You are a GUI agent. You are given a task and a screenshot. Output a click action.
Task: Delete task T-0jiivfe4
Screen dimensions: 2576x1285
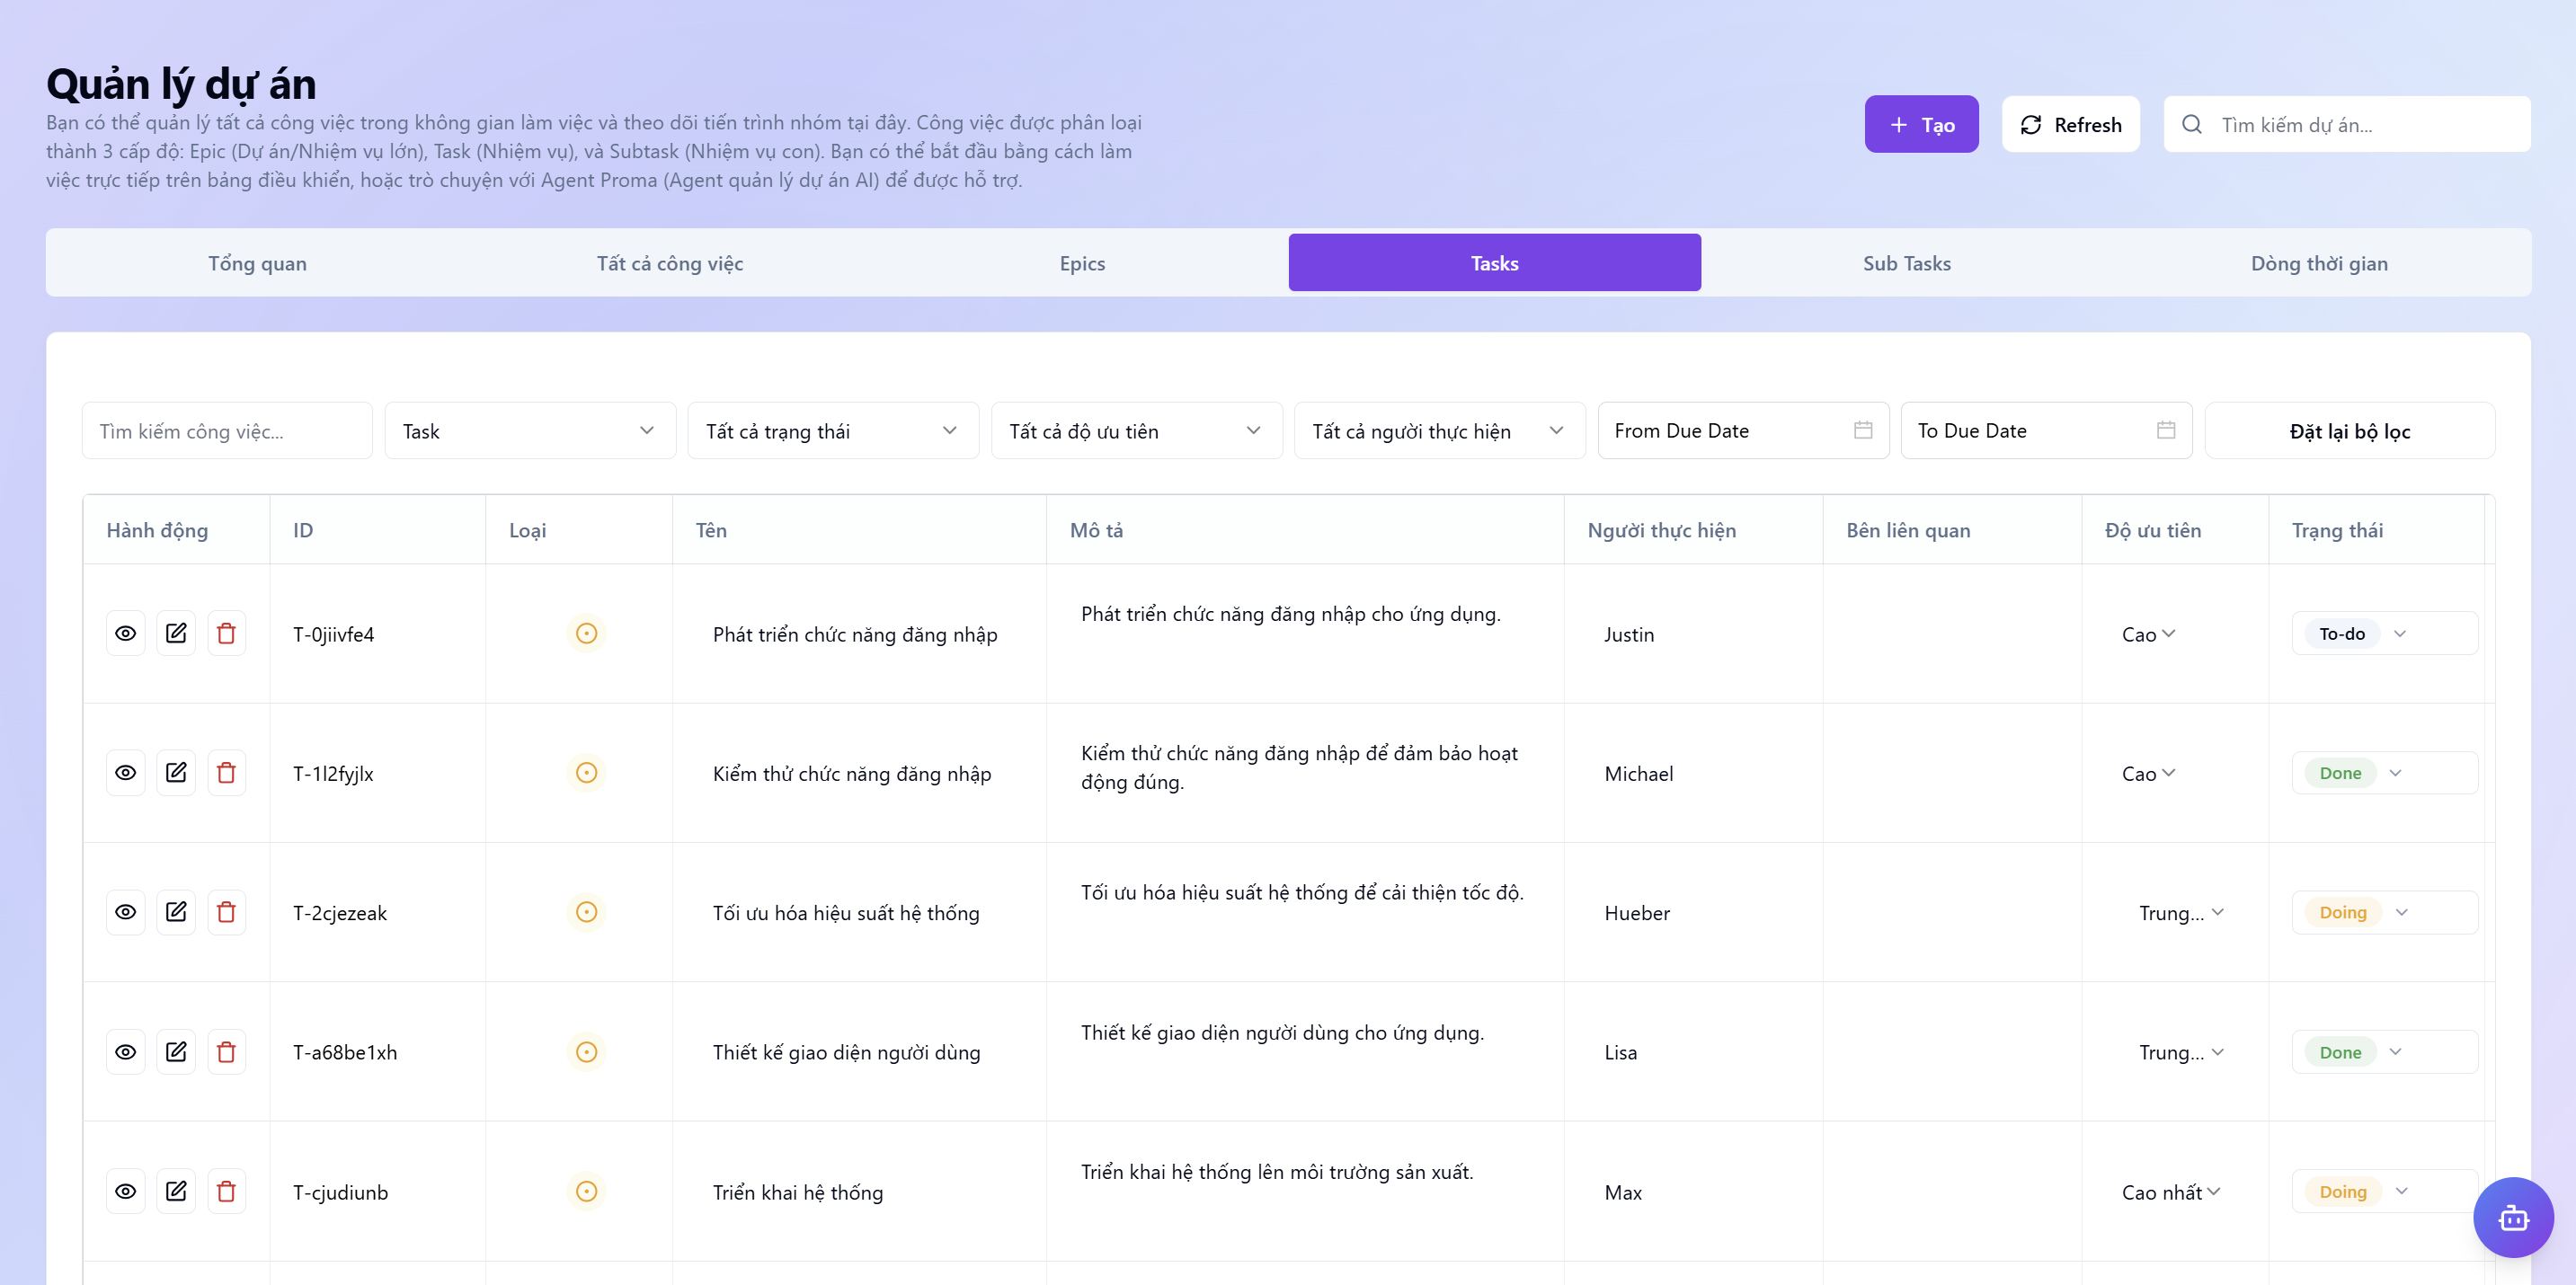[x=226, y=633]
